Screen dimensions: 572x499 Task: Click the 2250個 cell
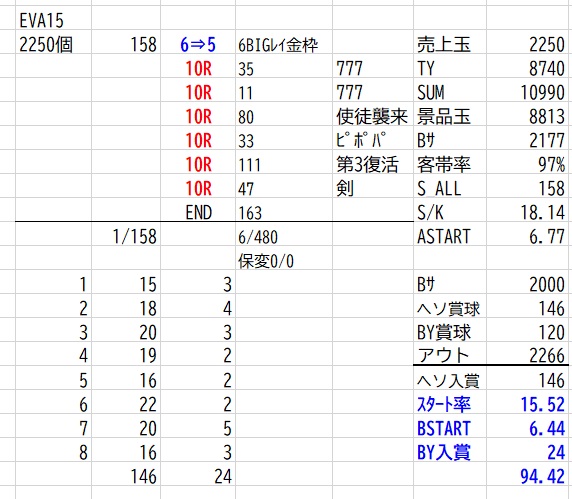(x=53, y=45)
